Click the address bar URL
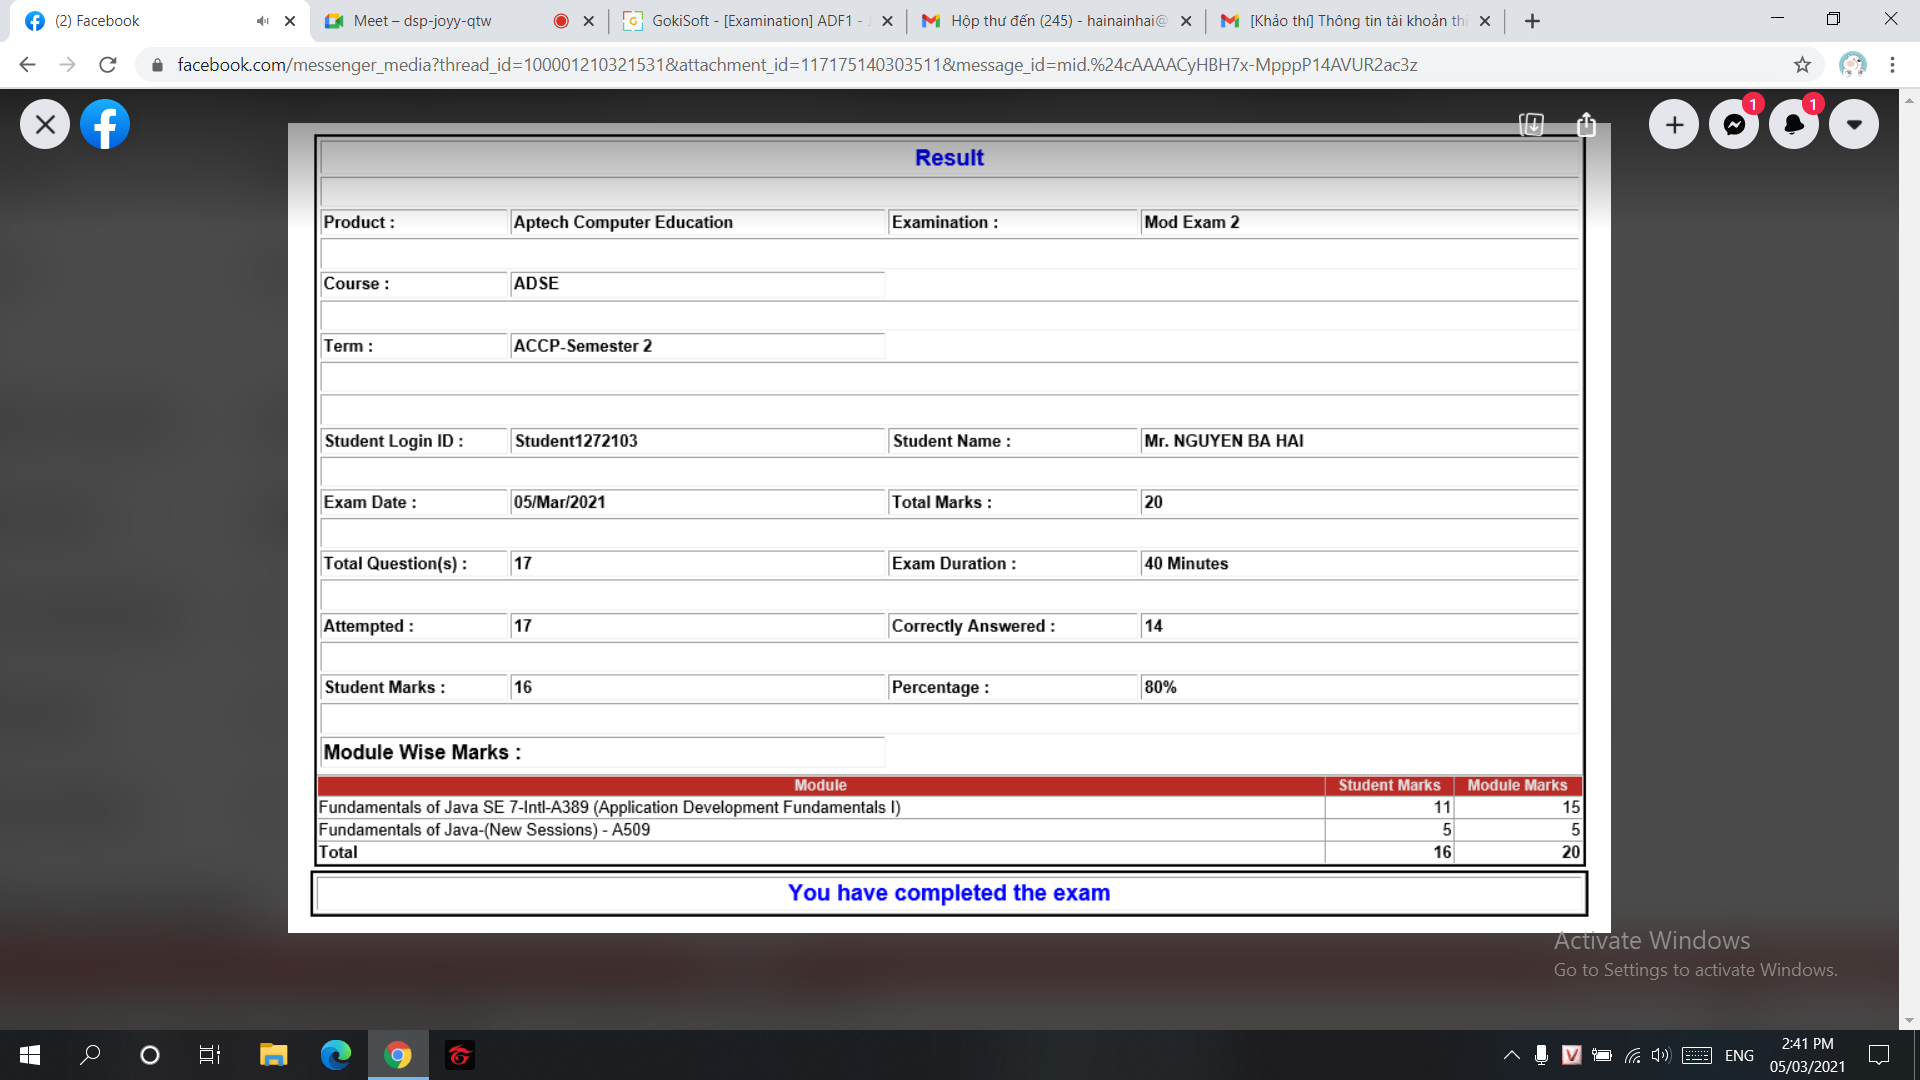 [x=797, y=65]
